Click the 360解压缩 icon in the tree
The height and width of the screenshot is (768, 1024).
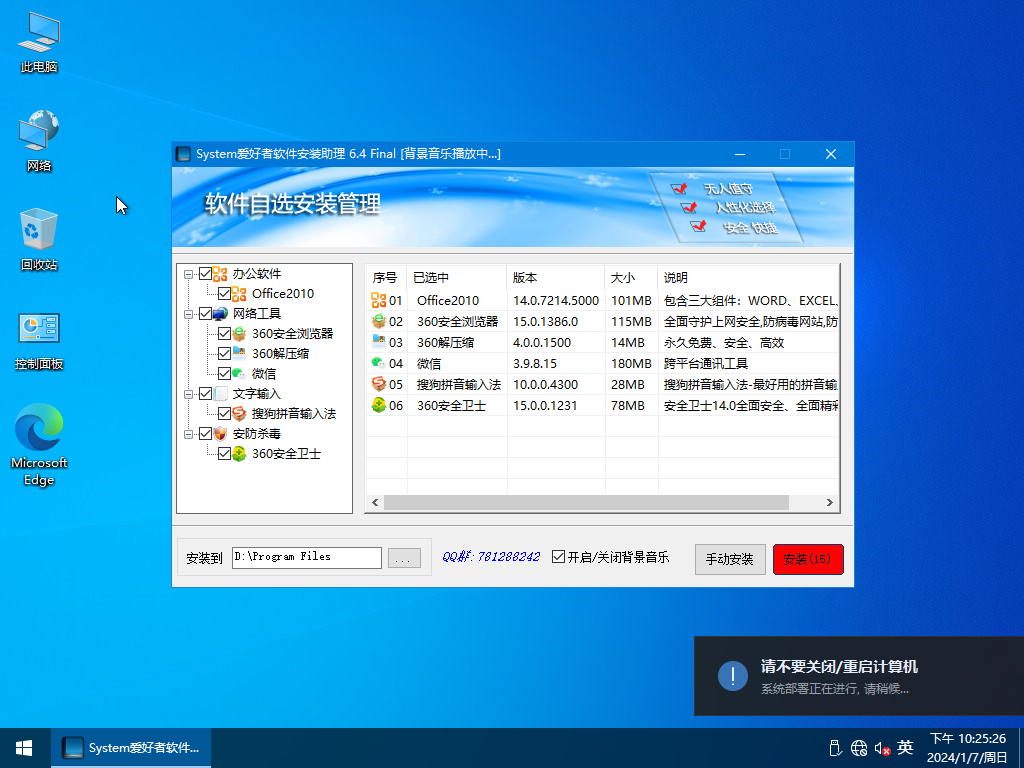(x=239, y=354)
